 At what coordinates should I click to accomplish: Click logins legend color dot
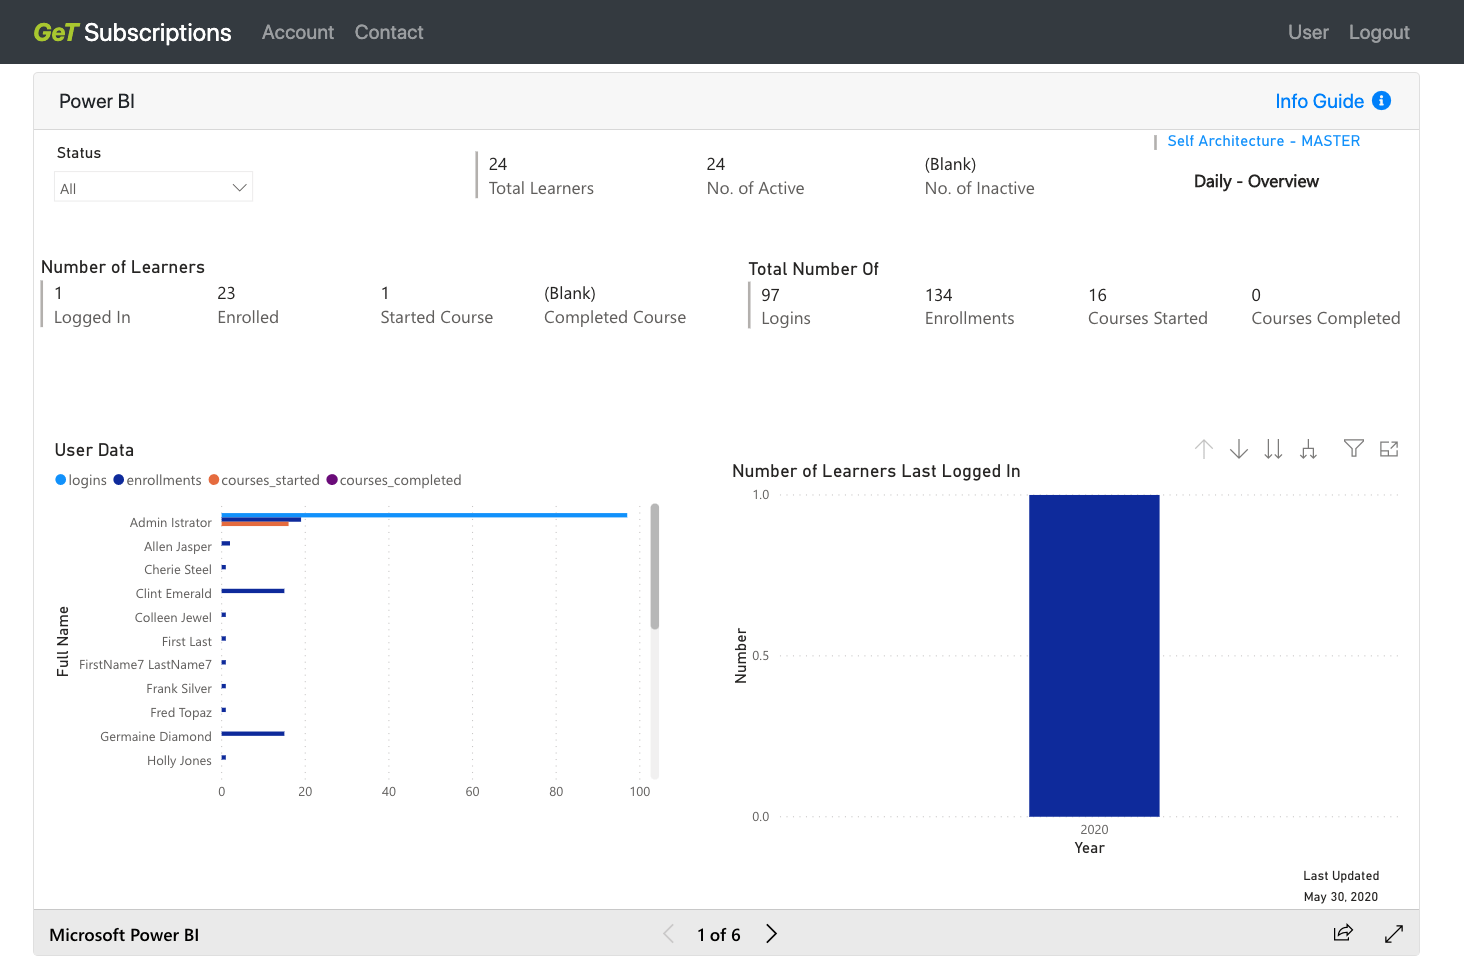click(61, 480)
